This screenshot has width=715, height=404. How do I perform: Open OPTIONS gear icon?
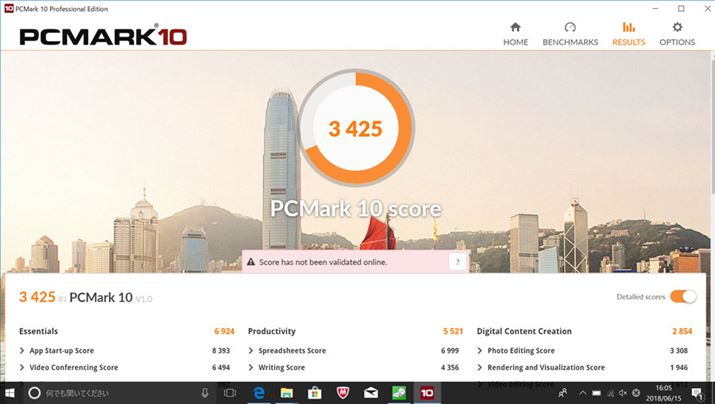coord(677,28)
